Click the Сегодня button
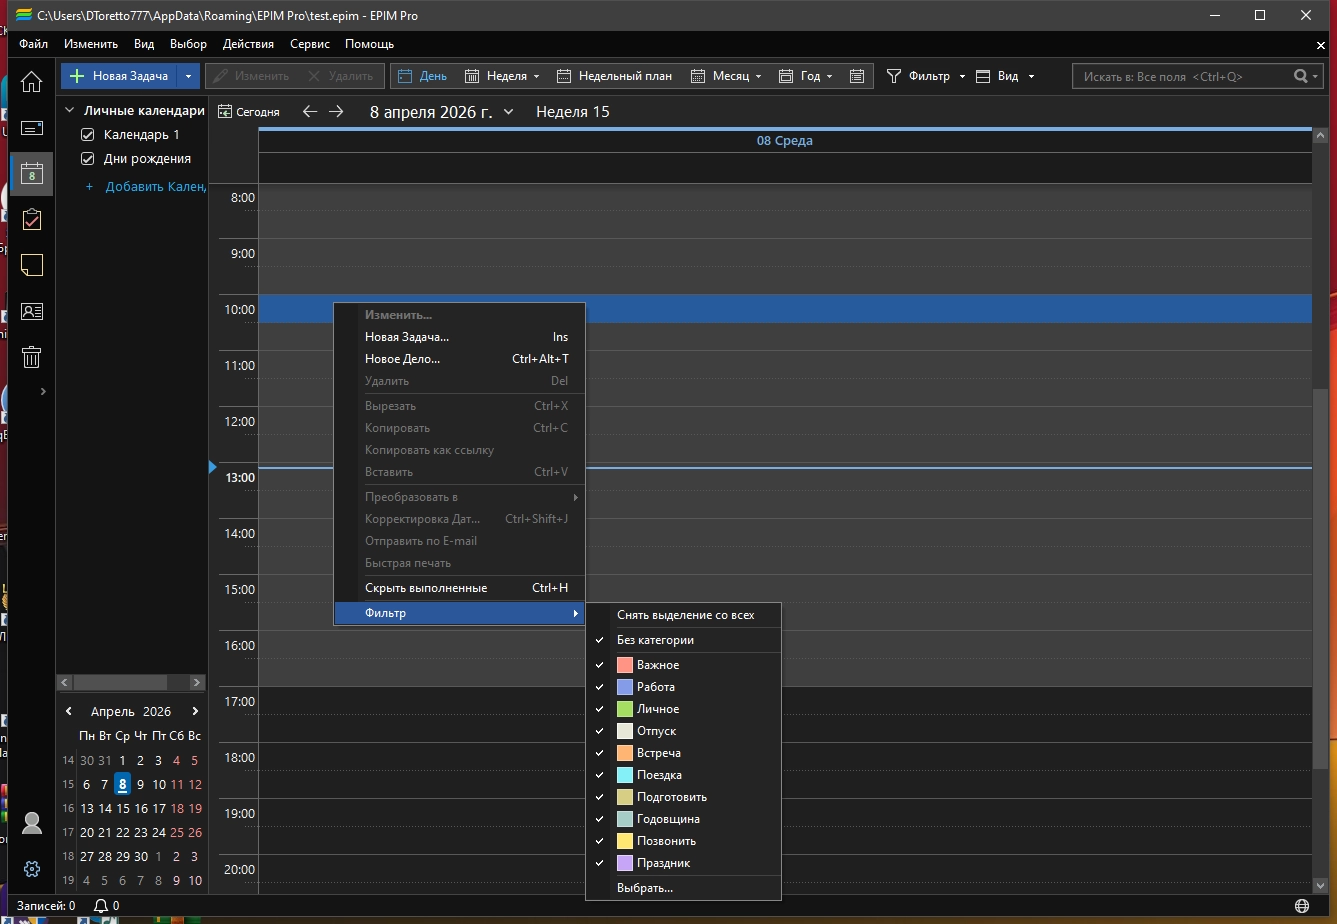The image size is (1337, 924). pyautogui.click(x=249, y=112)
